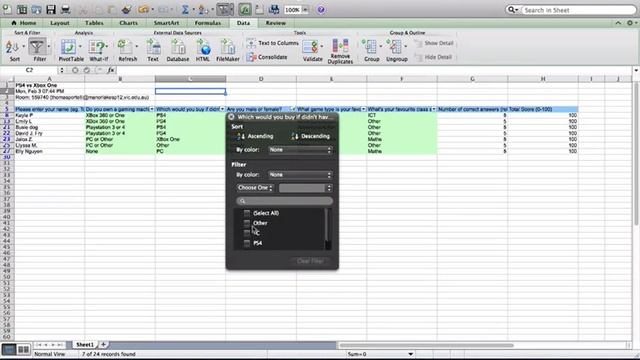The width and height of the screenshot is (640, 360).
Task: Ungroup rows with Ungroup icon
Action: (x=396, y=51)
